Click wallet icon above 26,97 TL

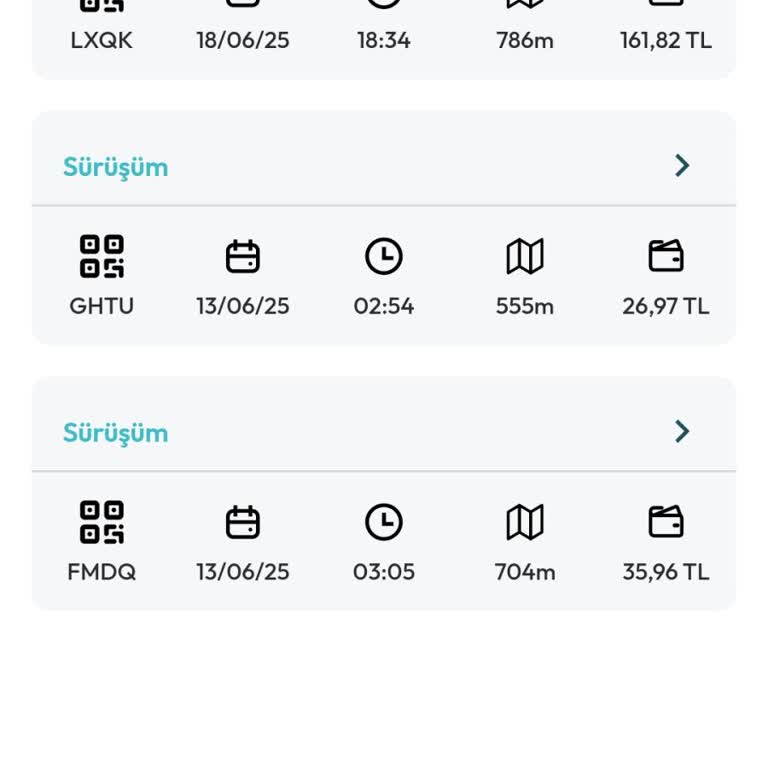[666, 257]
